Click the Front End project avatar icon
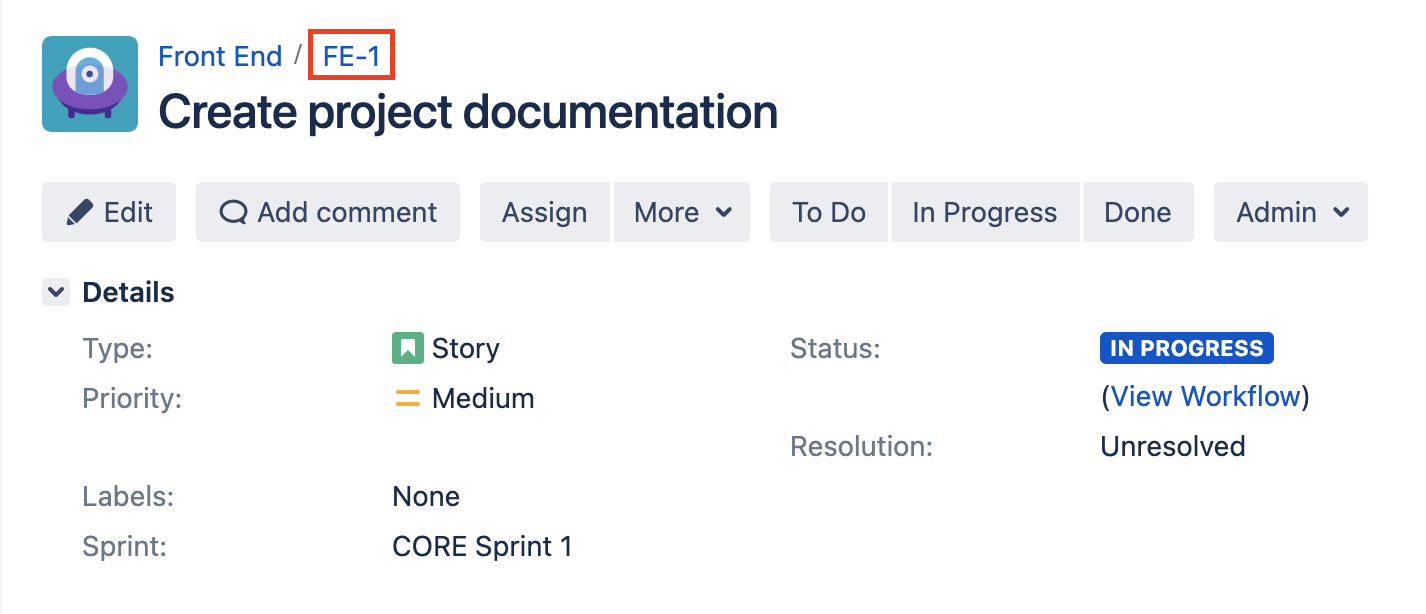This screenshot has width=1426, height=614. [x=90, y=84]
